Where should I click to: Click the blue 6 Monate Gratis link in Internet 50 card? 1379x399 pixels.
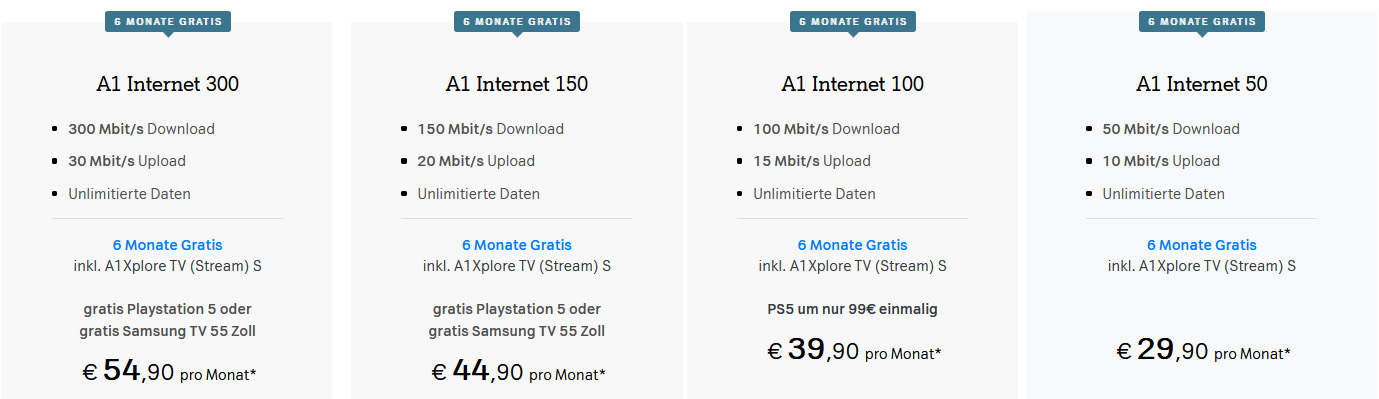point(1201,245)
